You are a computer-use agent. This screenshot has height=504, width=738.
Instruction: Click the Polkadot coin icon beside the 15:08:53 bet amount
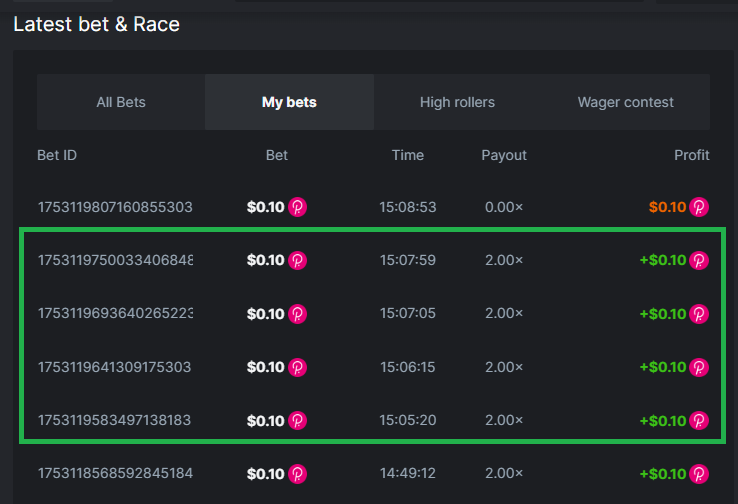[298, 207]
